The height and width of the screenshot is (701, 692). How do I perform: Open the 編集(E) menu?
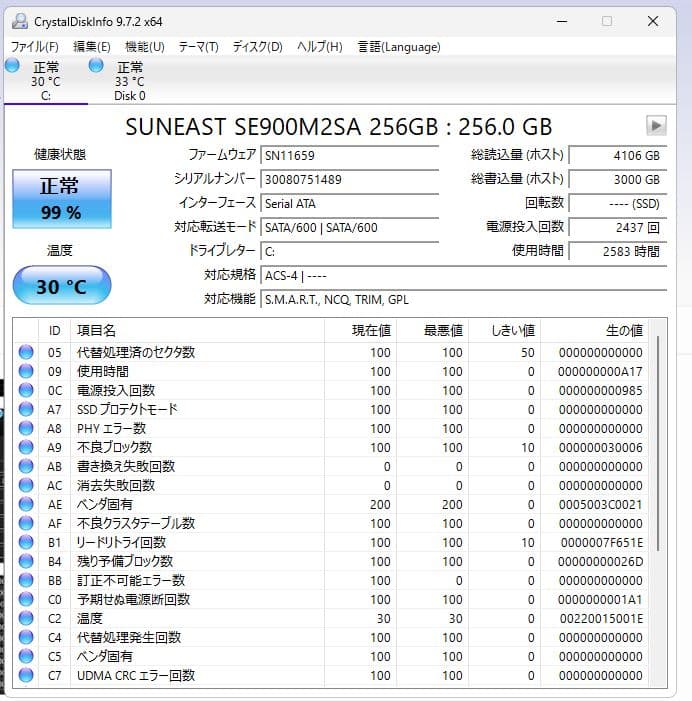tap(92, 47)
